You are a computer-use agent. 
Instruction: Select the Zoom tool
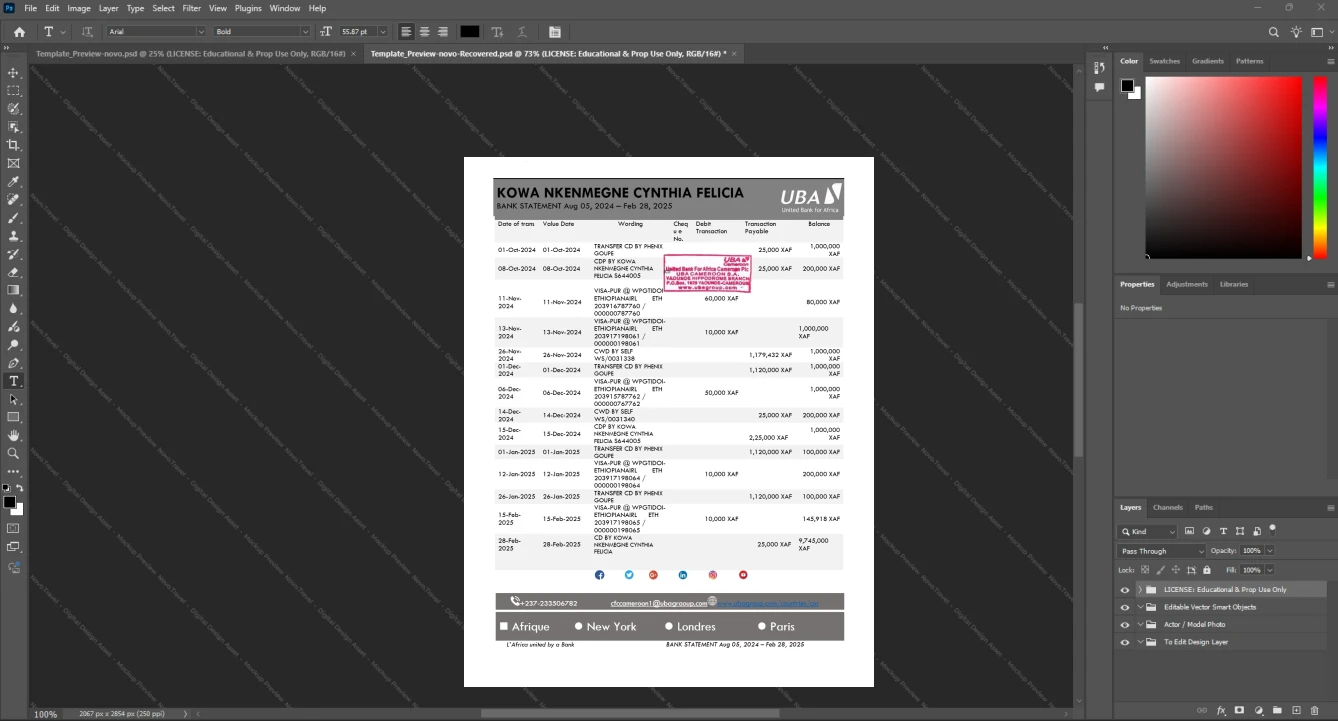pyautogui.click(x=13, y=453)
